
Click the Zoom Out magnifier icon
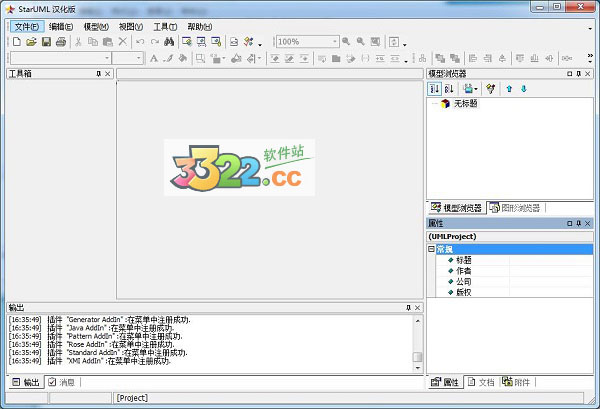[360, 42]
